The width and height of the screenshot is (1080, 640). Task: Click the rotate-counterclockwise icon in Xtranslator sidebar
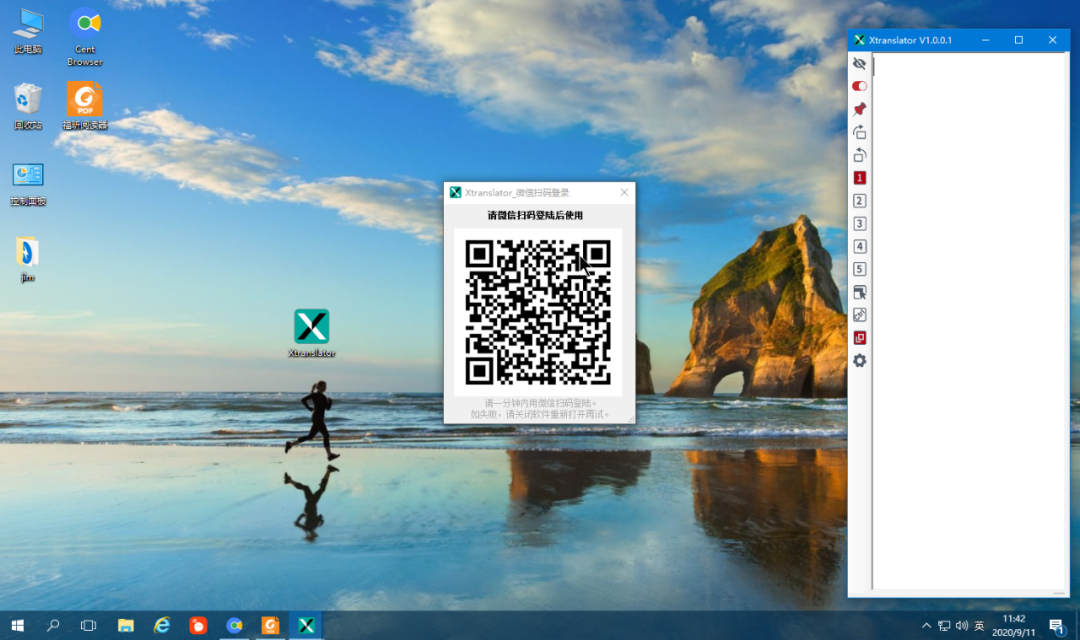pos(859,154)
